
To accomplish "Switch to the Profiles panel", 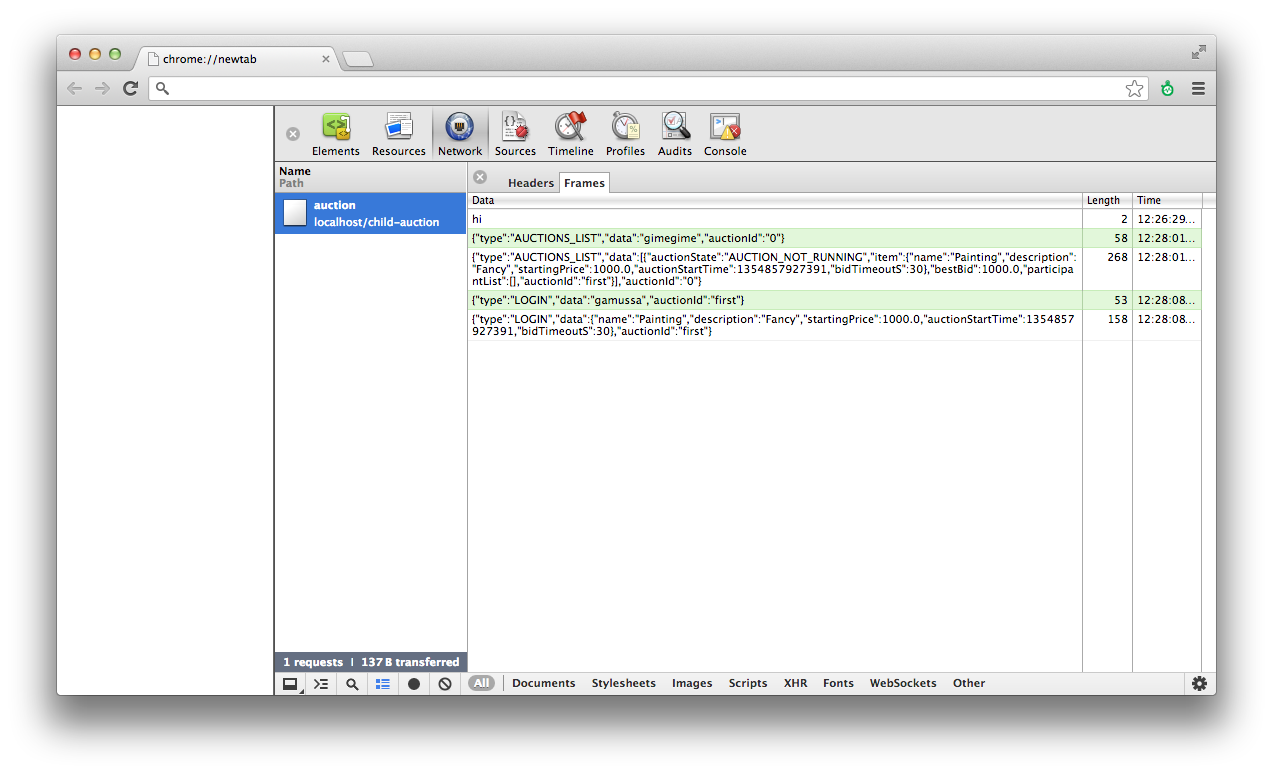I will click(x=625, y=134).
